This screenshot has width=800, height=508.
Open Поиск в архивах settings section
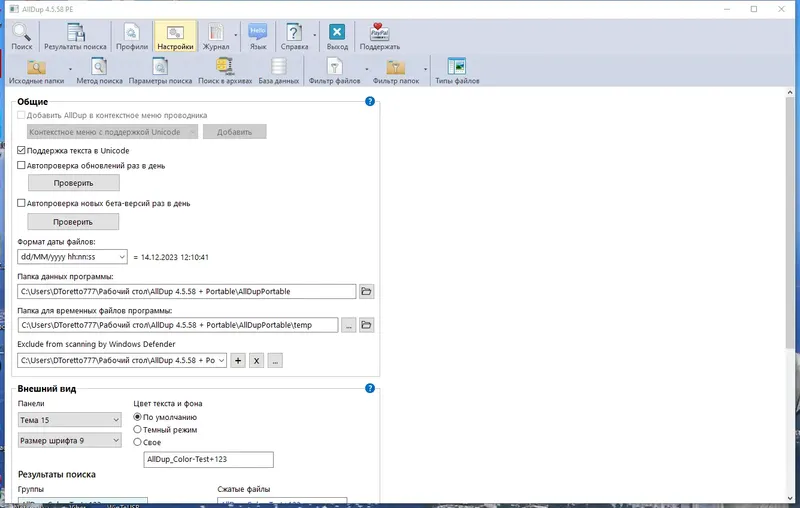click(225, 71)
